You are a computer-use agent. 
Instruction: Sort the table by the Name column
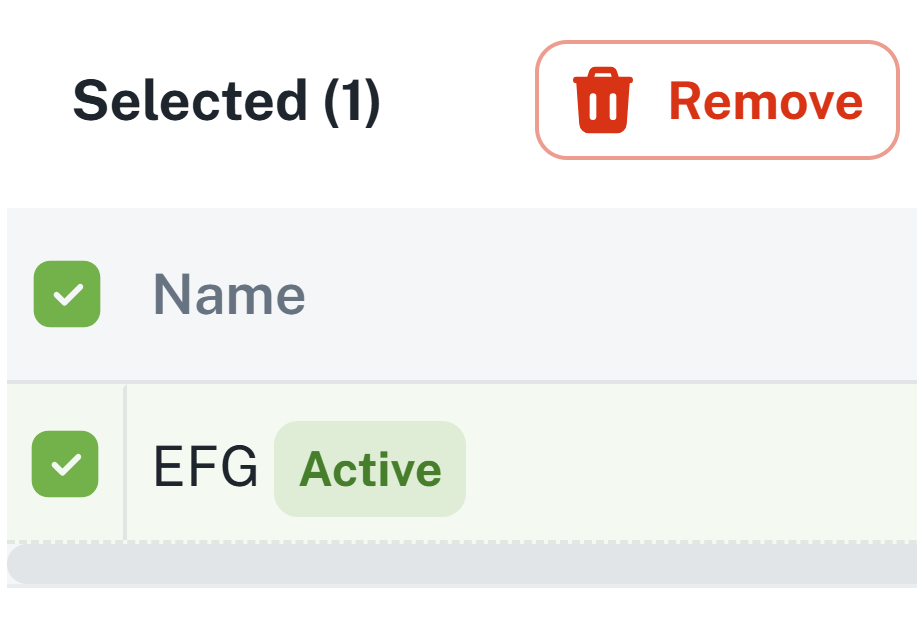click(229, 295)
